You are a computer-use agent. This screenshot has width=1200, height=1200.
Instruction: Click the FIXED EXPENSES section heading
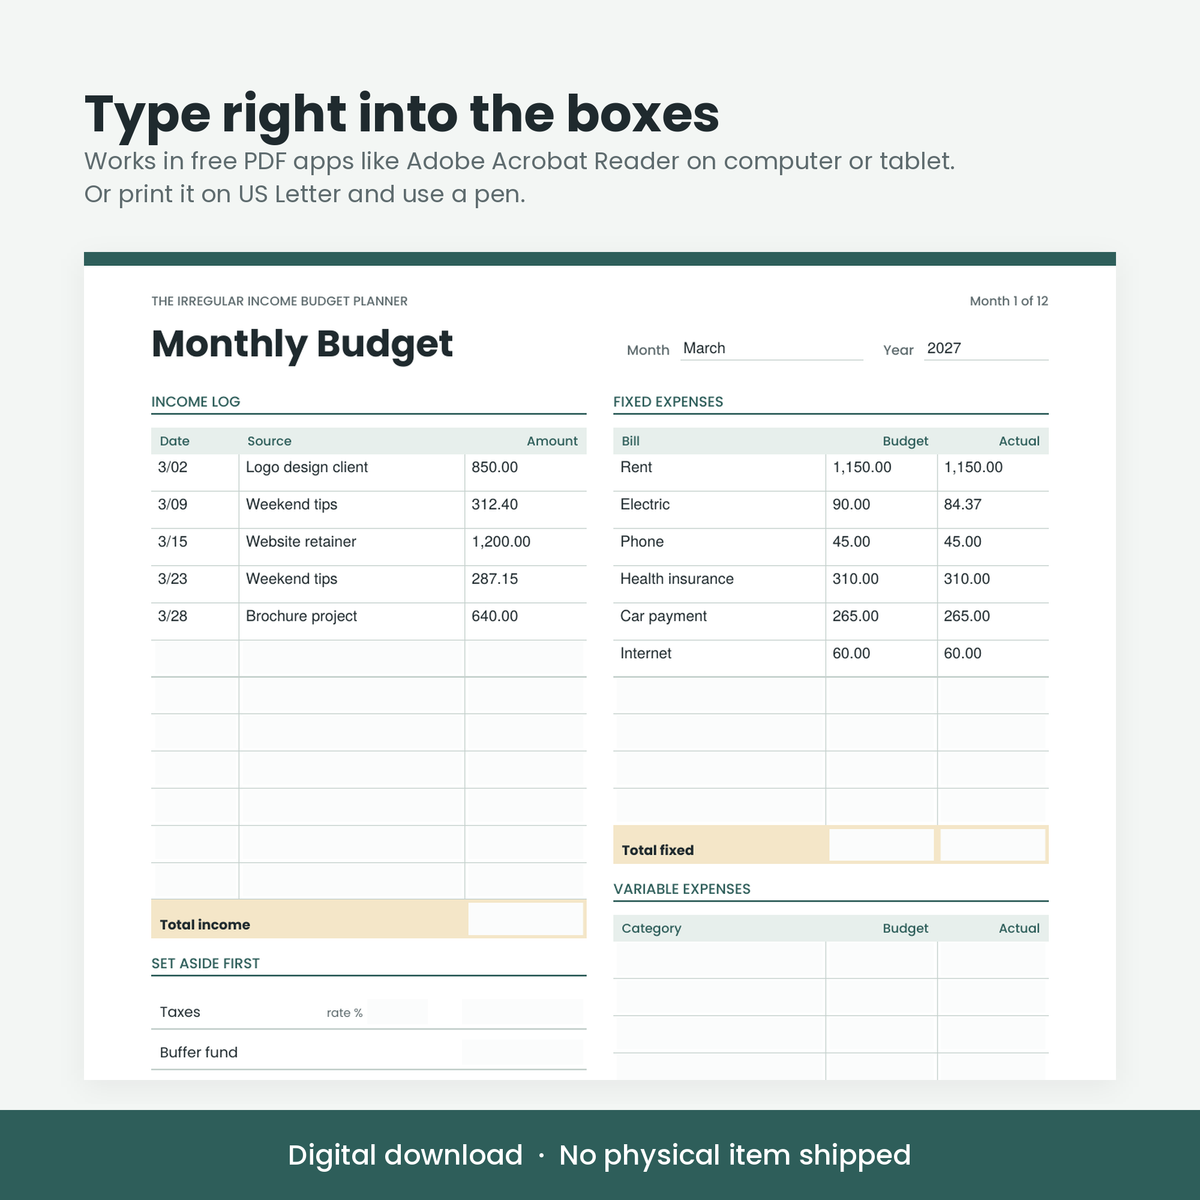(x=668, y=402)
